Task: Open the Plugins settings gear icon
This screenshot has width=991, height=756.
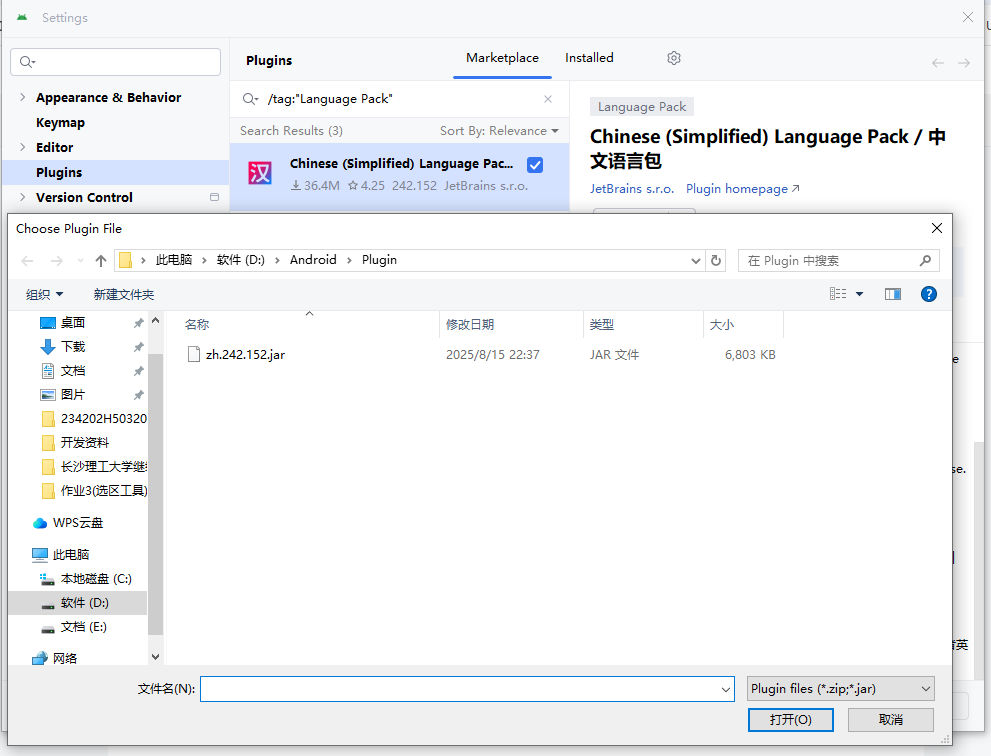Action: pyautogui.click(x=673, y=58)
